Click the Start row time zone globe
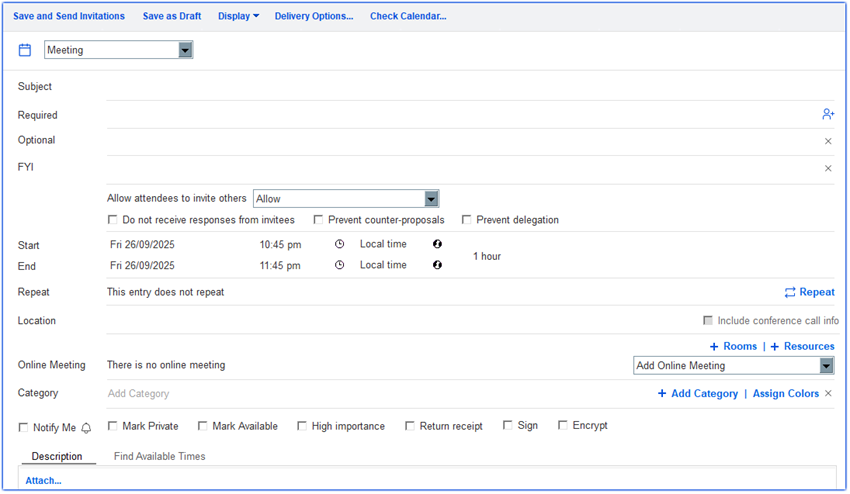This screenshot has height=494, width=850. (x=437, y=244)
